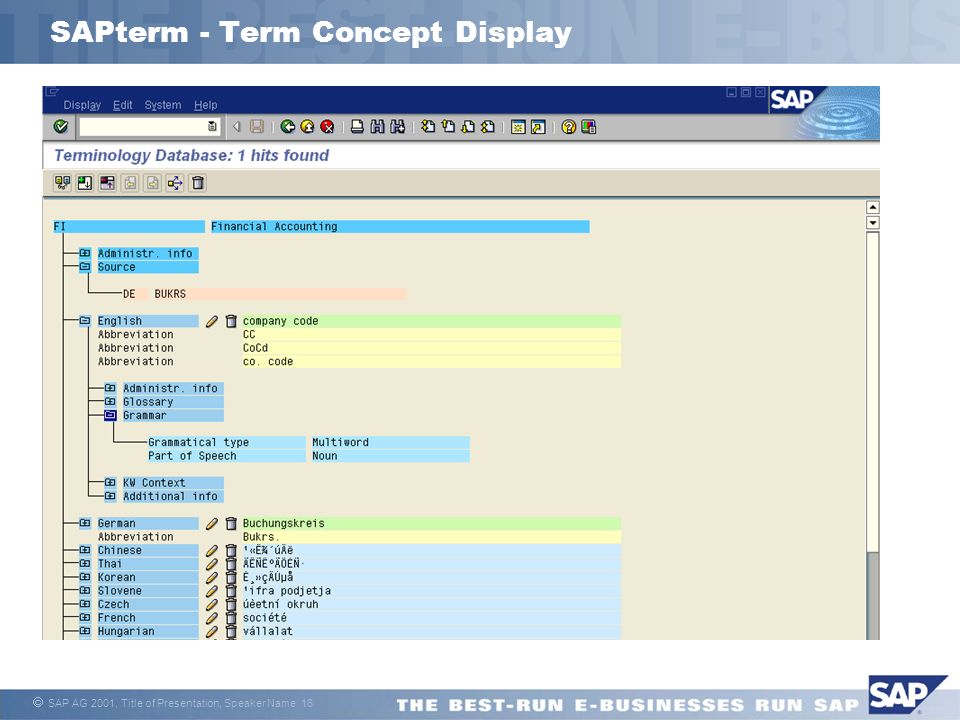Viewport: 960px width, 720px height.
Task: Click the yellow Help question mark icon
Action: (x=569, y=127)
